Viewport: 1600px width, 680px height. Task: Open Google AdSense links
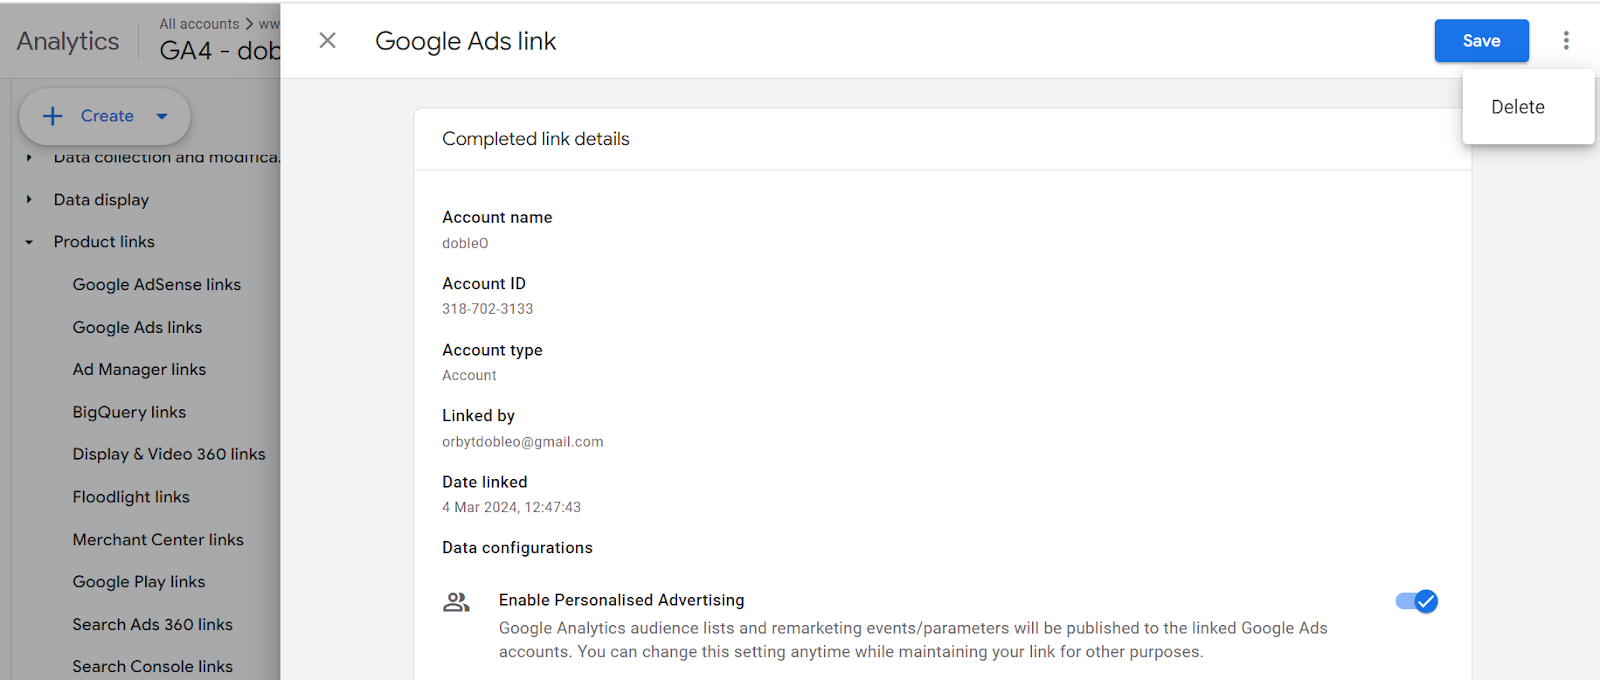157,285
